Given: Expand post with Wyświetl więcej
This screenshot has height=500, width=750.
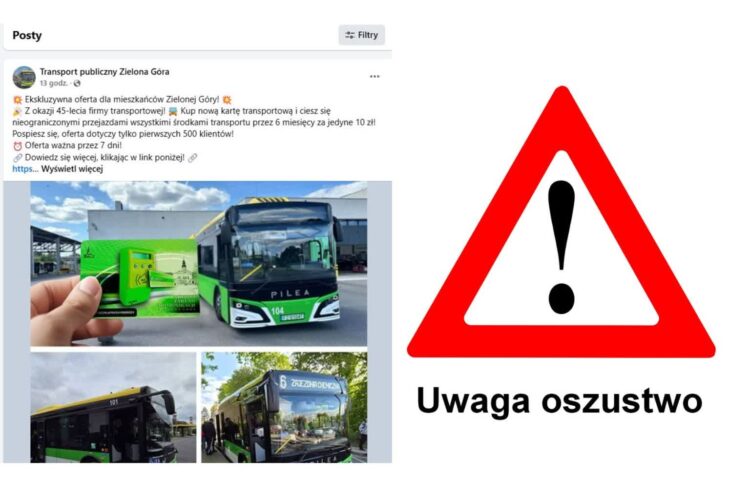Looking at the screenshot, I should [72, 169].
